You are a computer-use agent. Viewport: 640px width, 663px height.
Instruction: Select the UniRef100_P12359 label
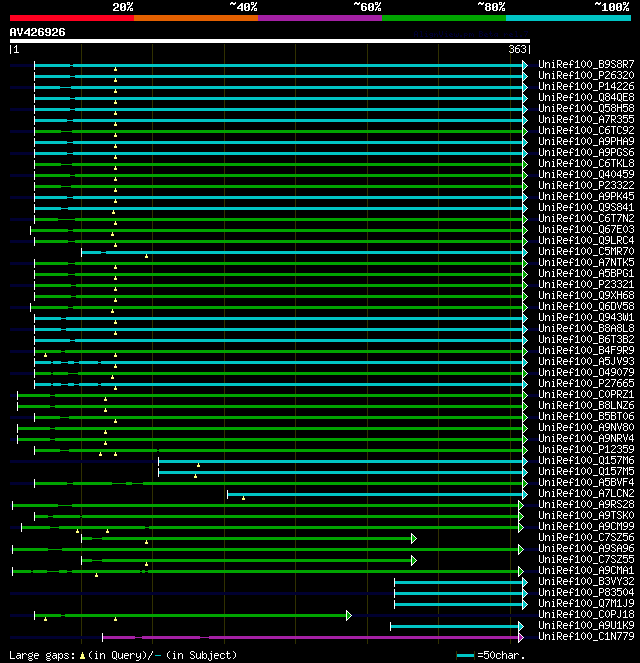(586, 449)
